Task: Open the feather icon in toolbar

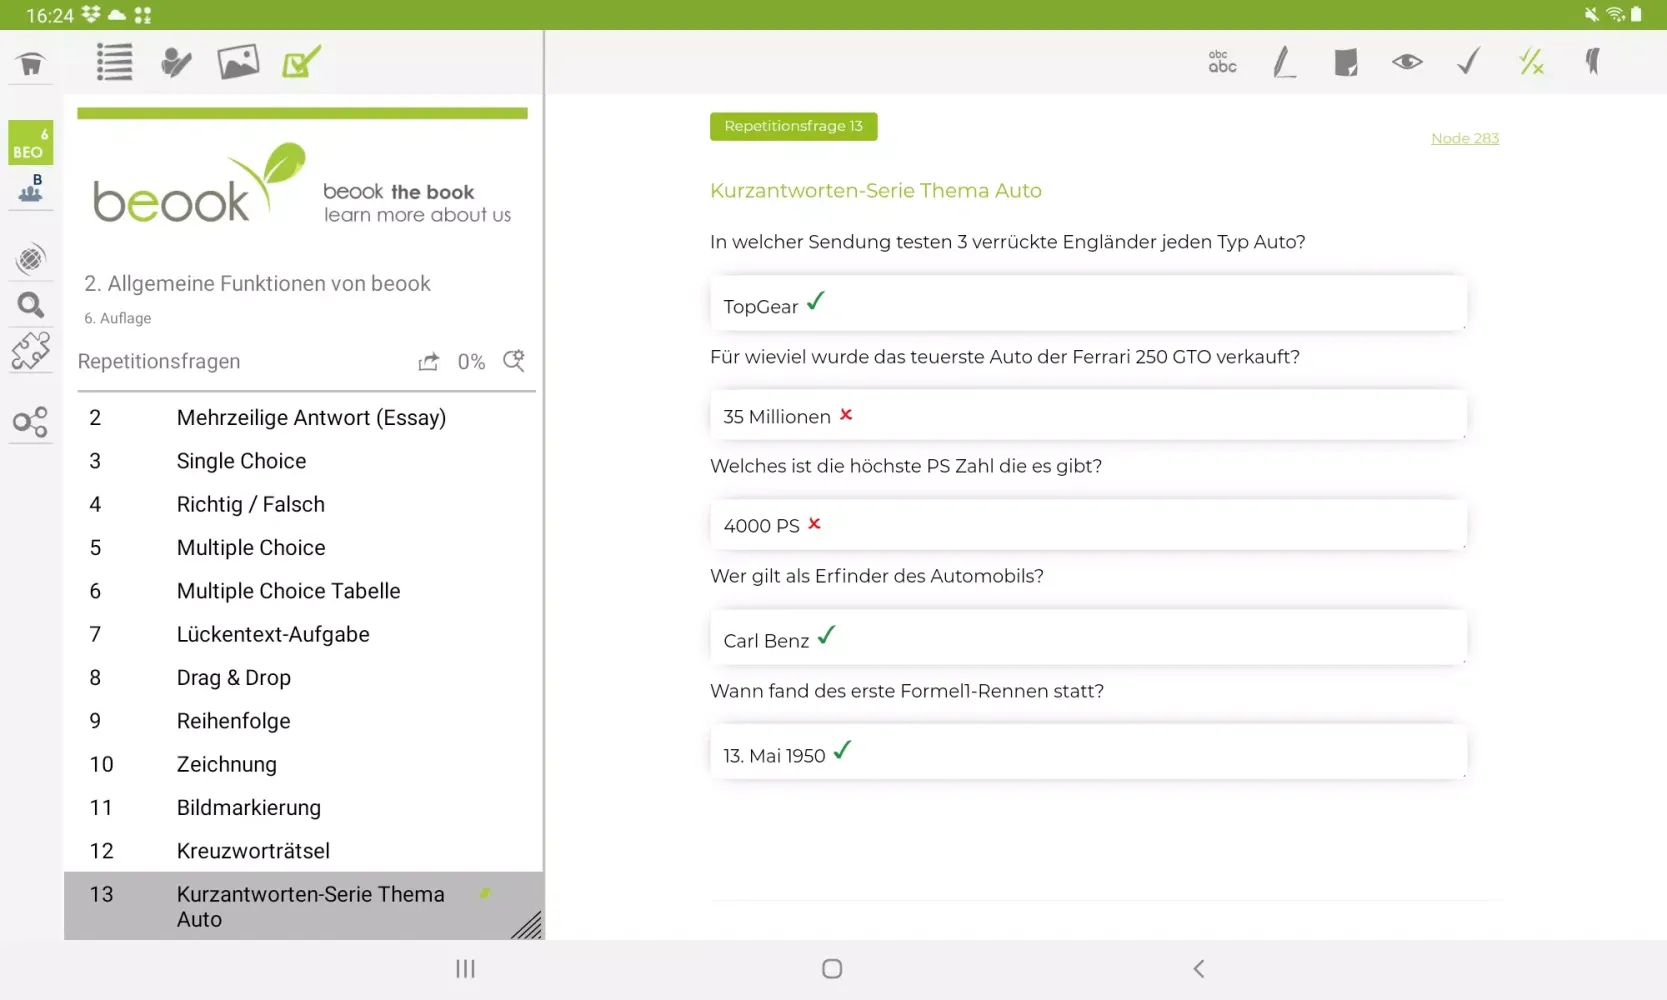Action: (x=1593, y=62)
